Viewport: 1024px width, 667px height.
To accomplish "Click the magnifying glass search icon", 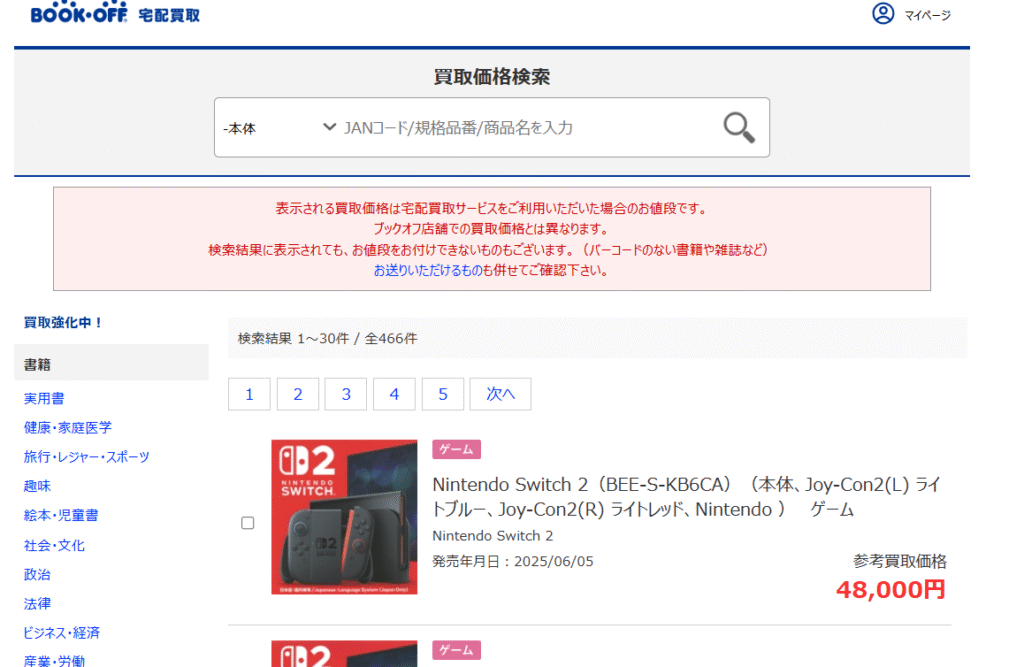I will (x=739, y=127).
